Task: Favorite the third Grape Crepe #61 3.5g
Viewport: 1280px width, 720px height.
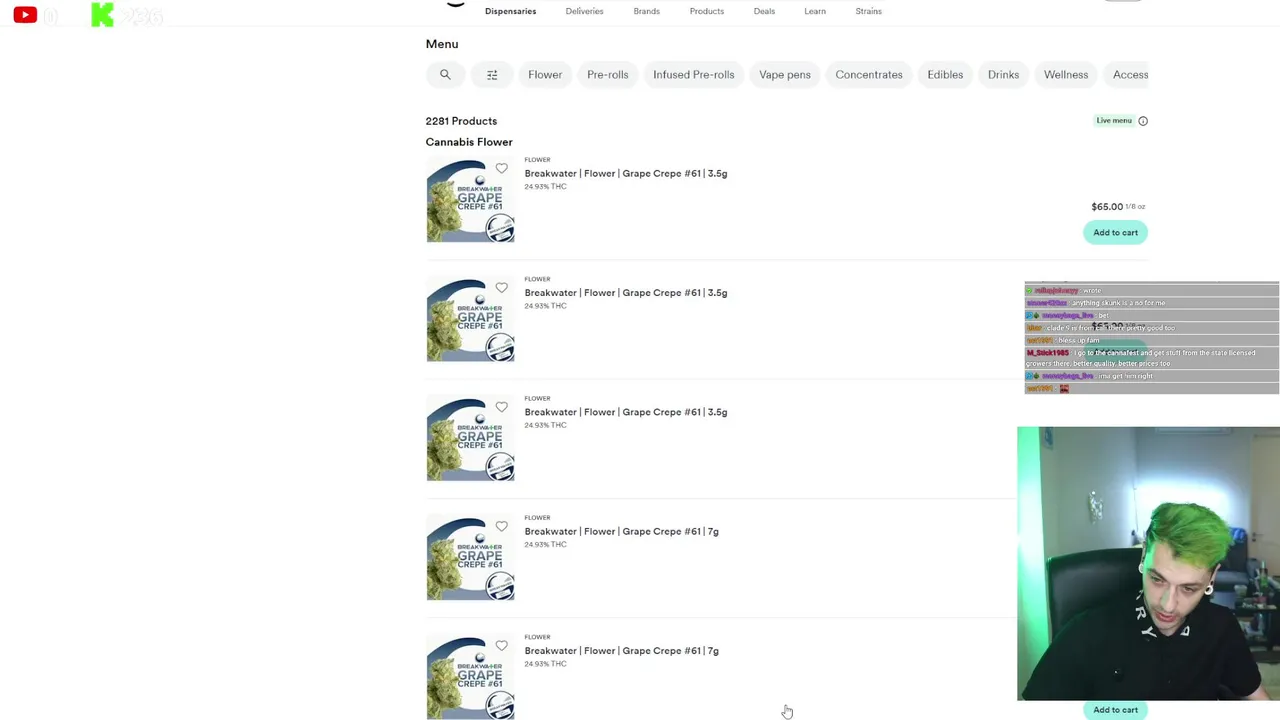Action: 501,407
